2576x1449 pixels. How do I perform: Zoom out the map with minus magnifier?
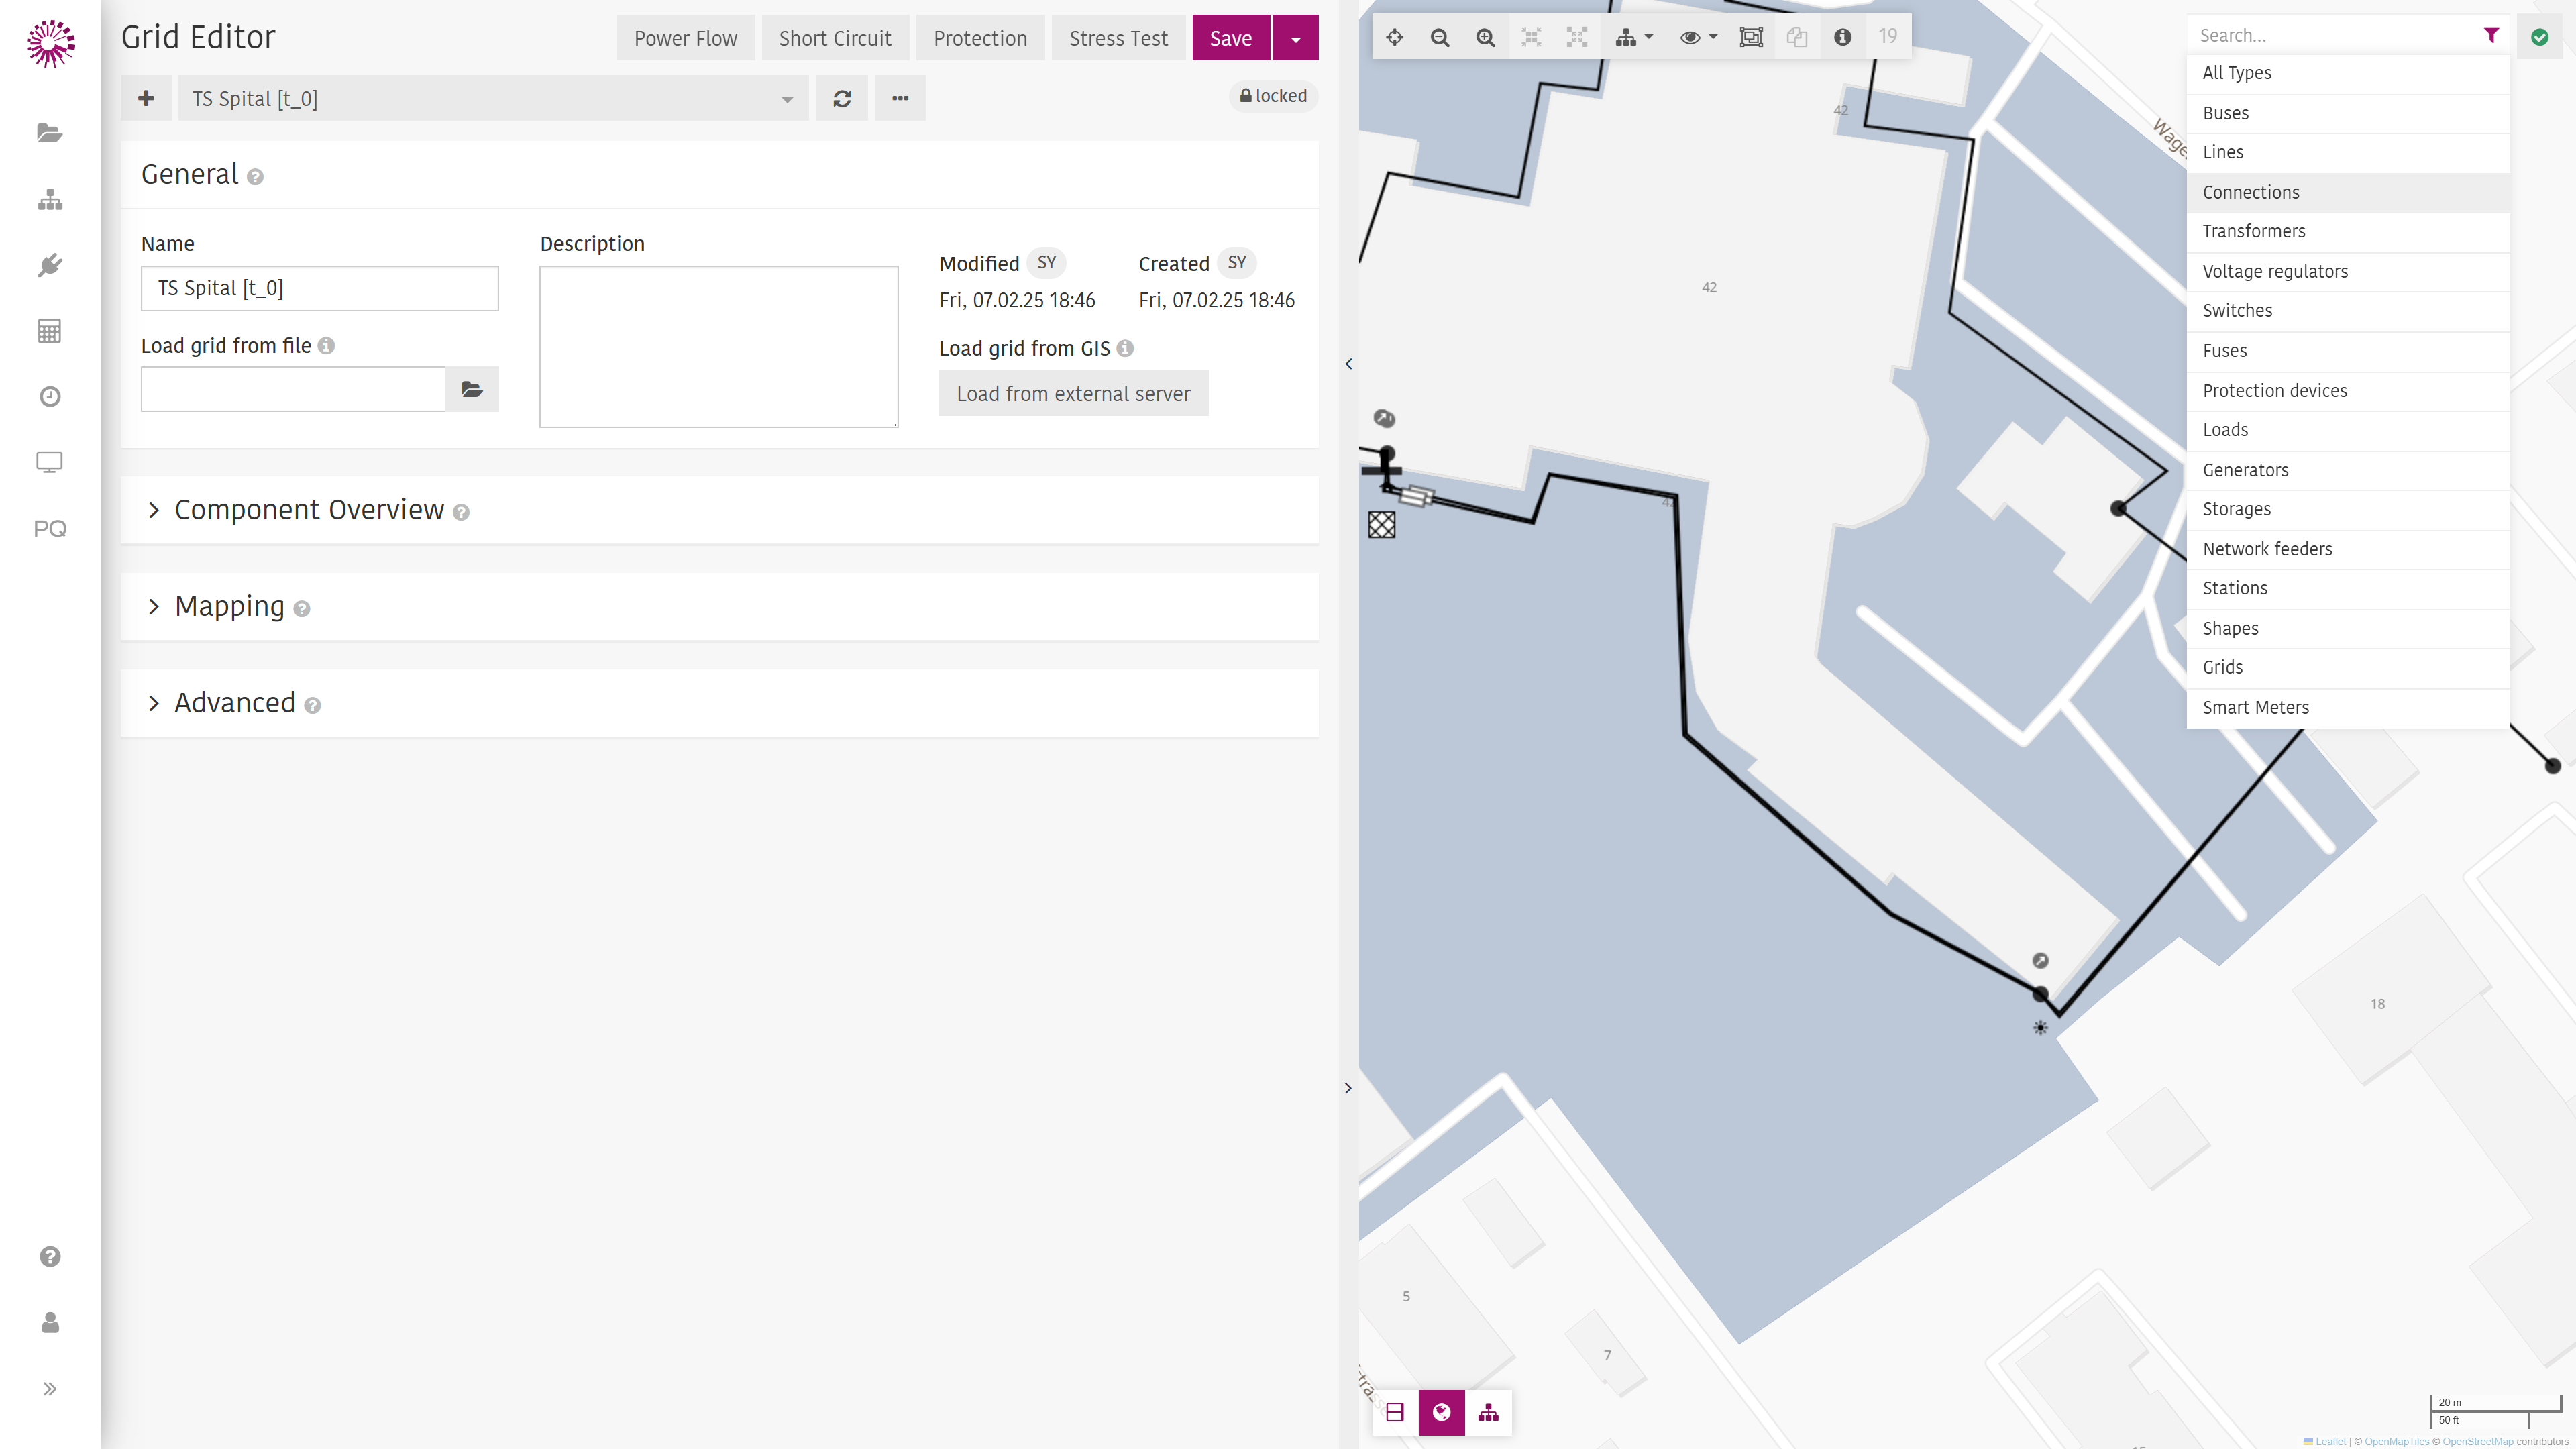click(x=1440, y=37)
